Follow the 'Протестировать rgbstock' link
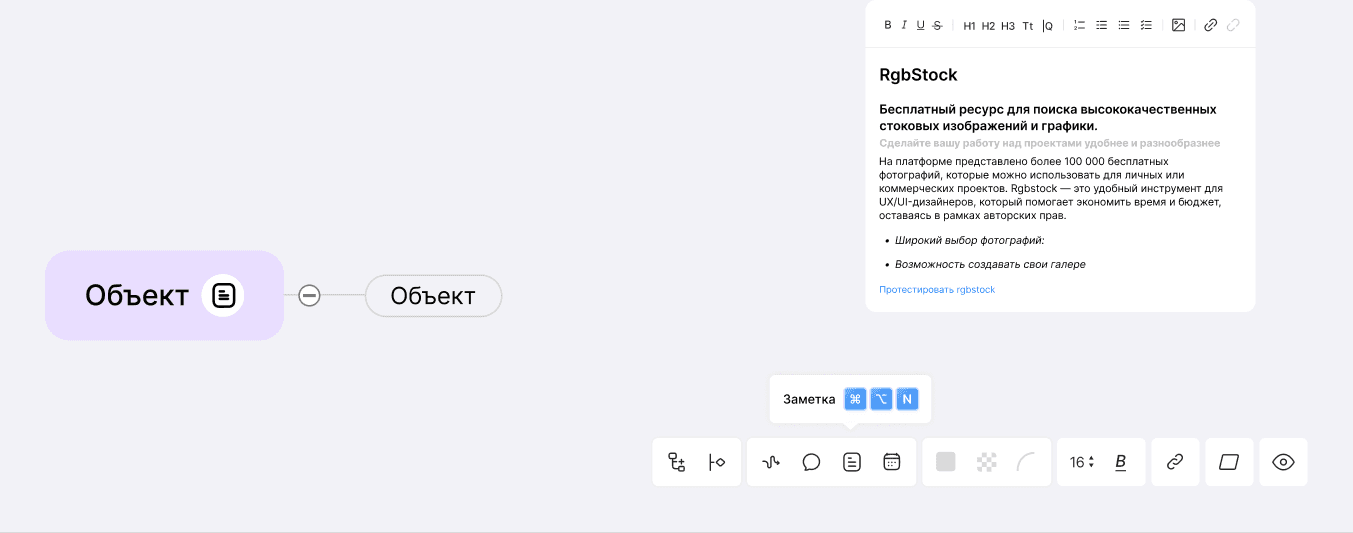Viewport: 1353px width, 533px height. 937,290
